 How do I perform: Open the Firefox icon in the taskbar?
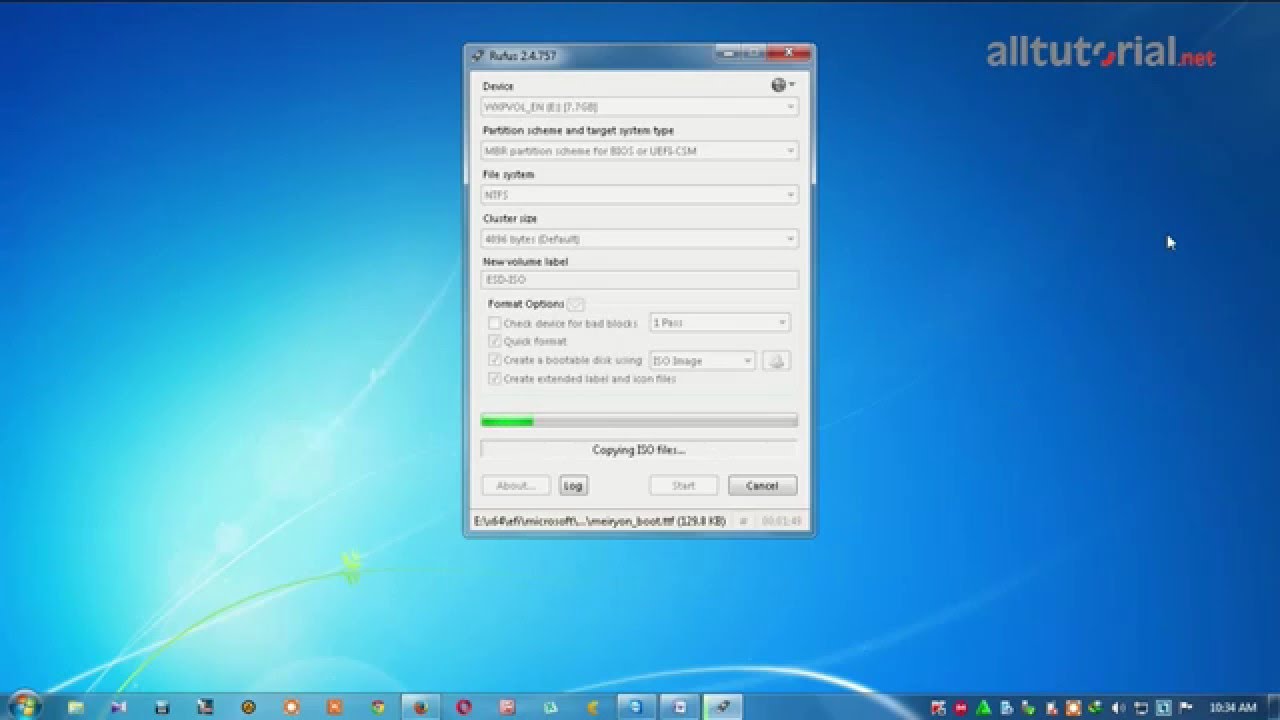click(x=421, y=707)
